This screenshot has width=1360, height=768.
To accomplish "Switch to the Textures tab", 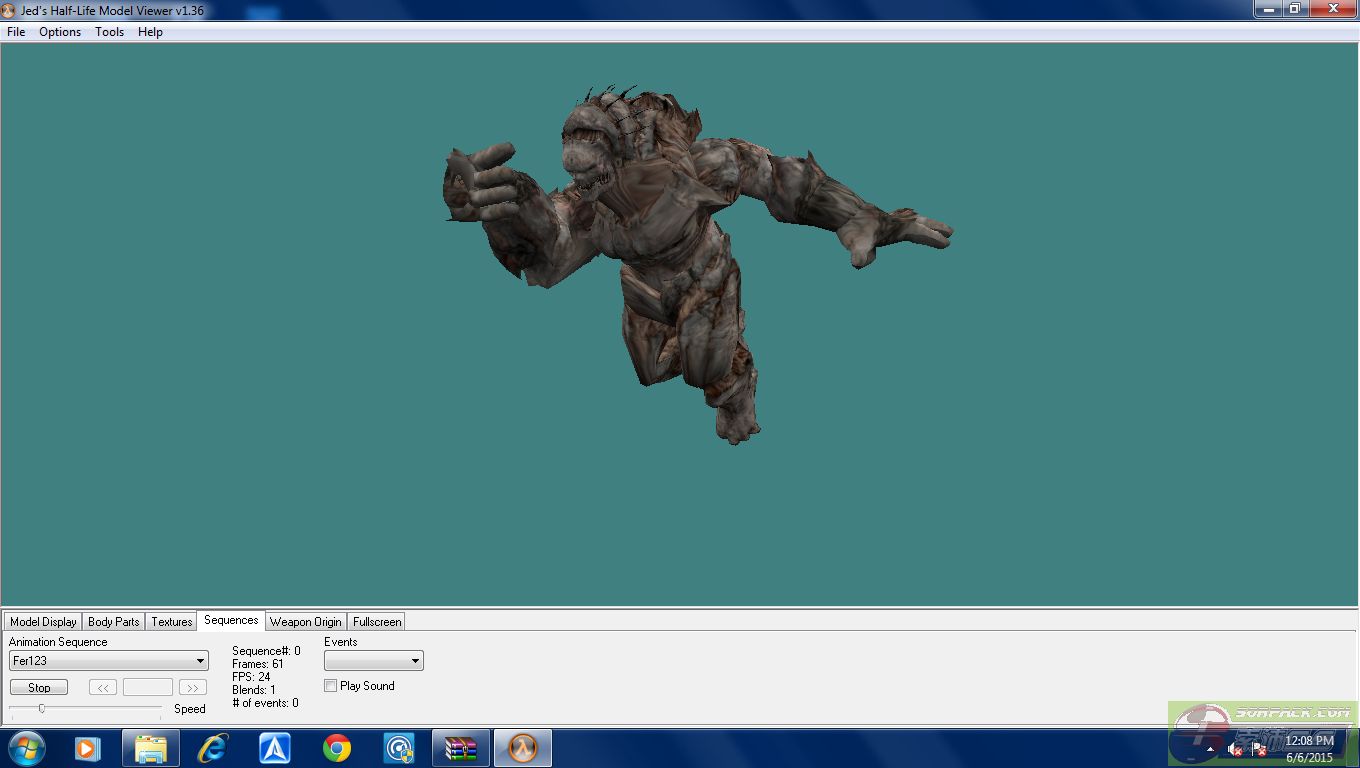I will (x=172, y=621).
